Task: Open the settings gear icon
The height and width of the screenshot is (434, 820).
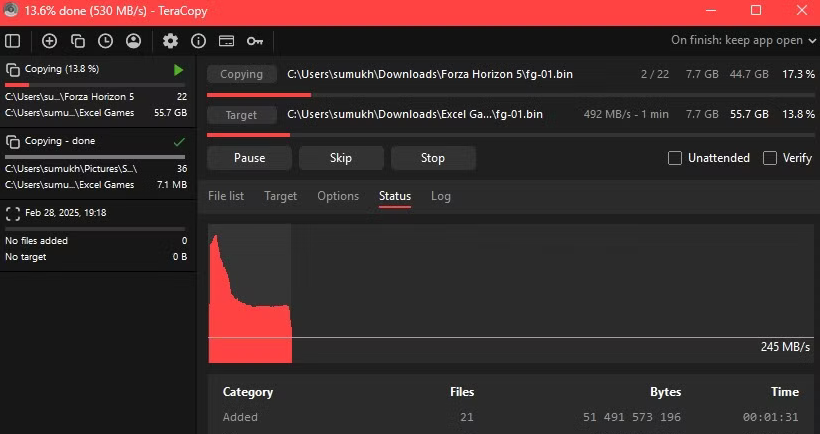Action: [x=170, y=41]
